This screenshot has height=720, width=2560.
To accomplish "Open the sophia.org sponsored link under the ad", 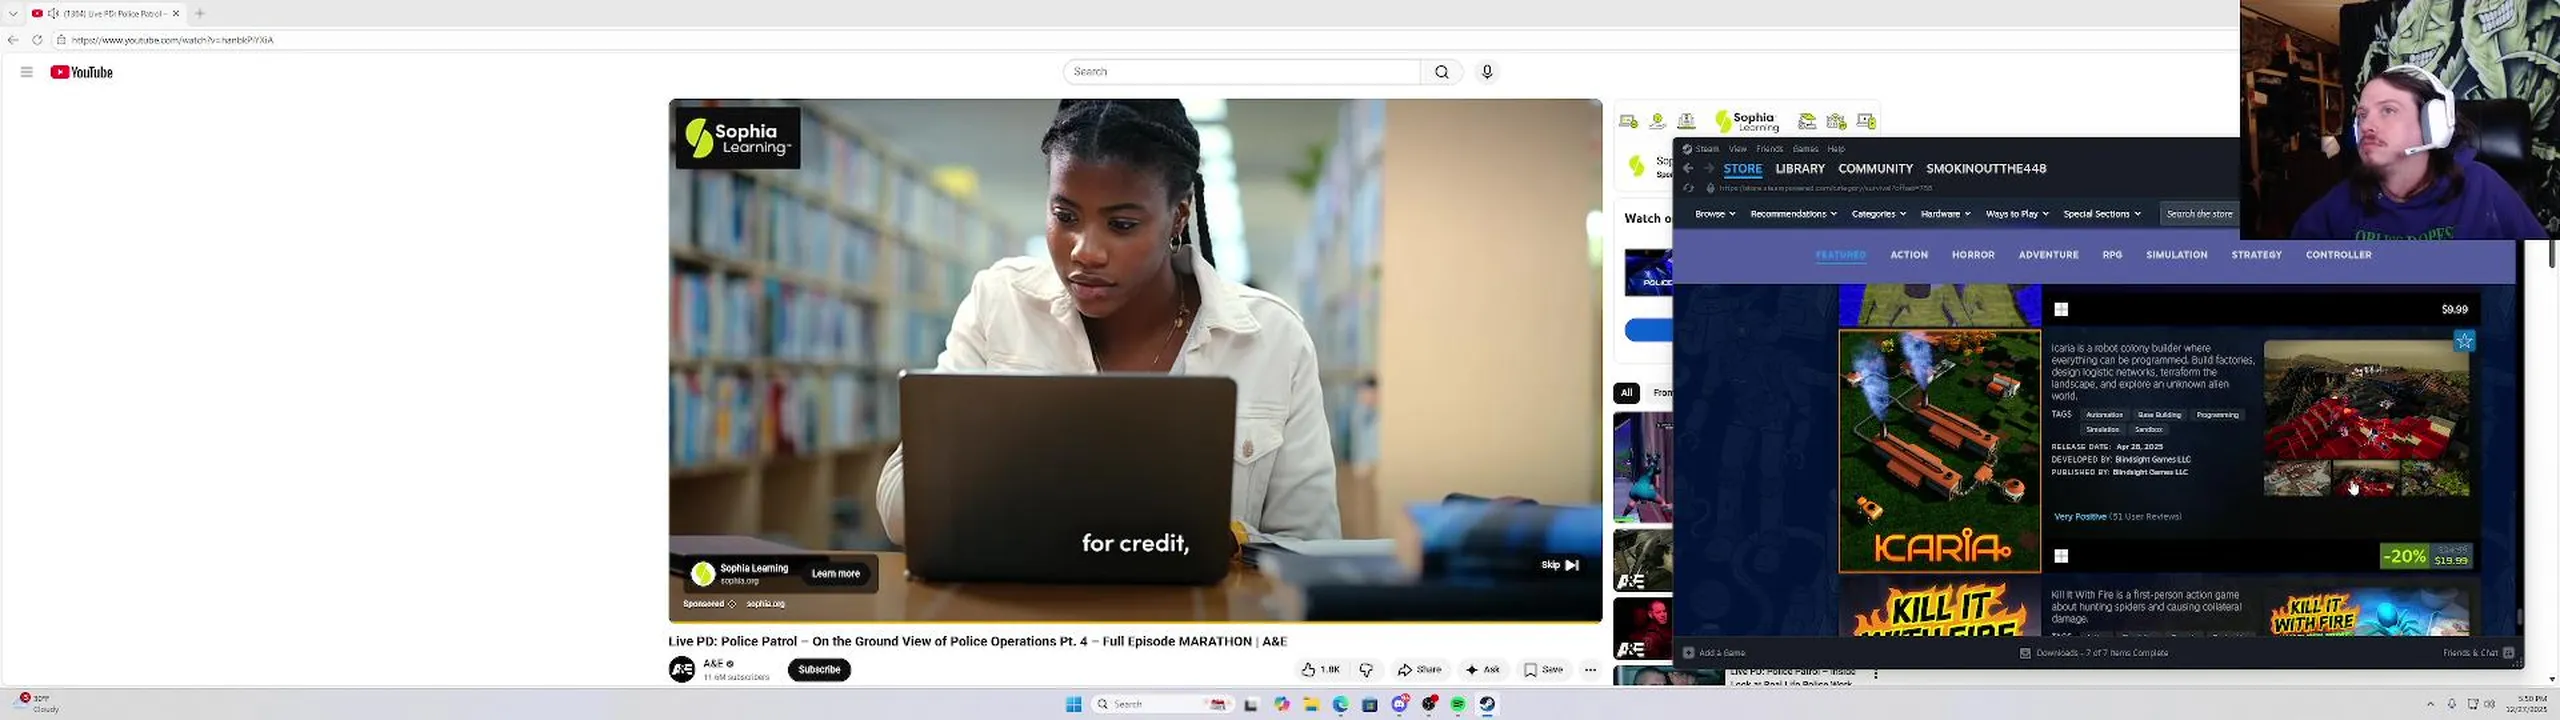I will click(x=766, y=604).
